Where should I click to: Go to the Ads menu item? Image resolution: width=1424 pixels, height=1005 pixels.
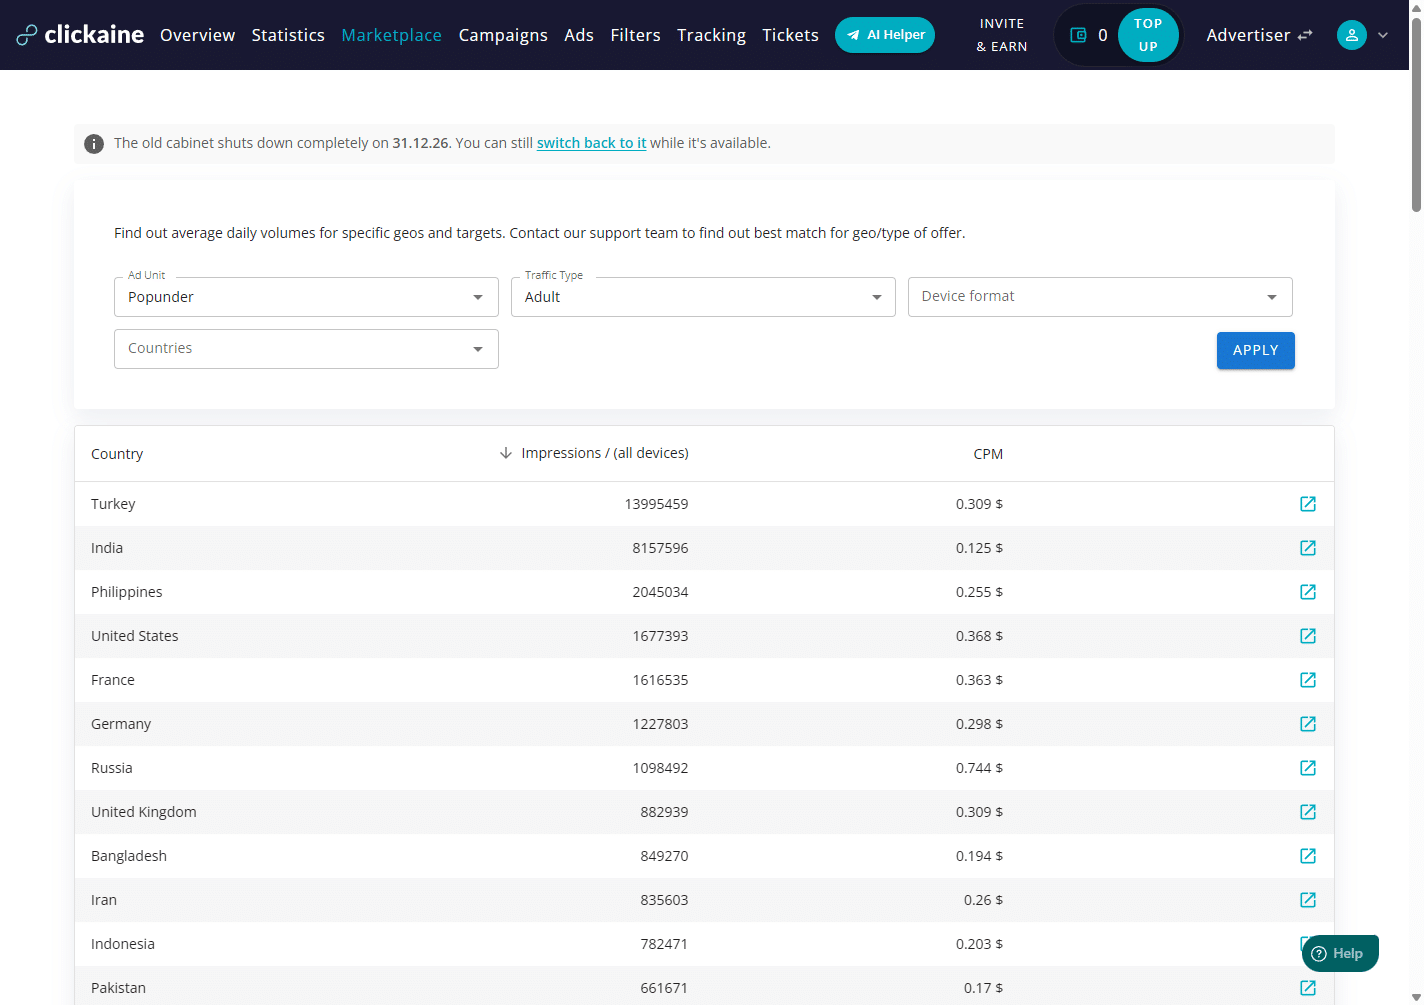click(579, 35)
